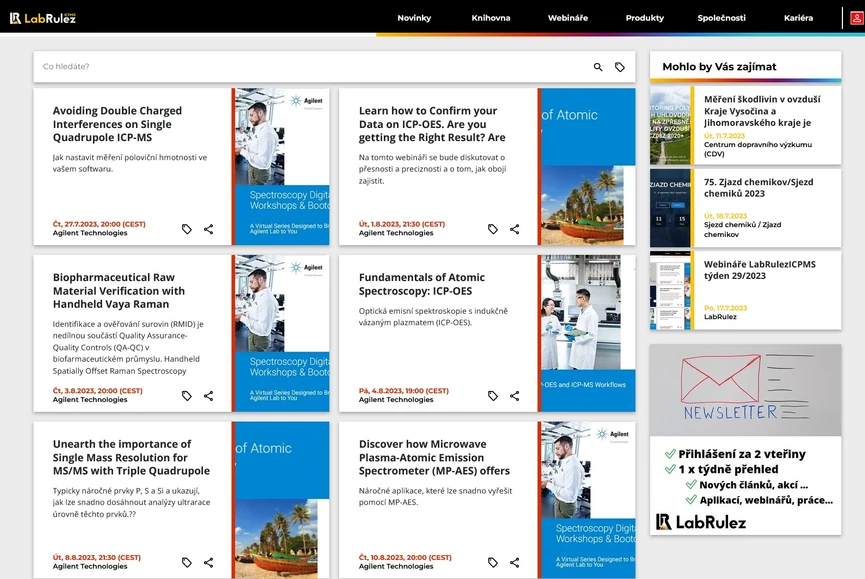Open article '75. Zjazd chemikov/Sjezd chemiků 2023'
Viewport: 865px width, 579px height.
(x=759, y=187)
